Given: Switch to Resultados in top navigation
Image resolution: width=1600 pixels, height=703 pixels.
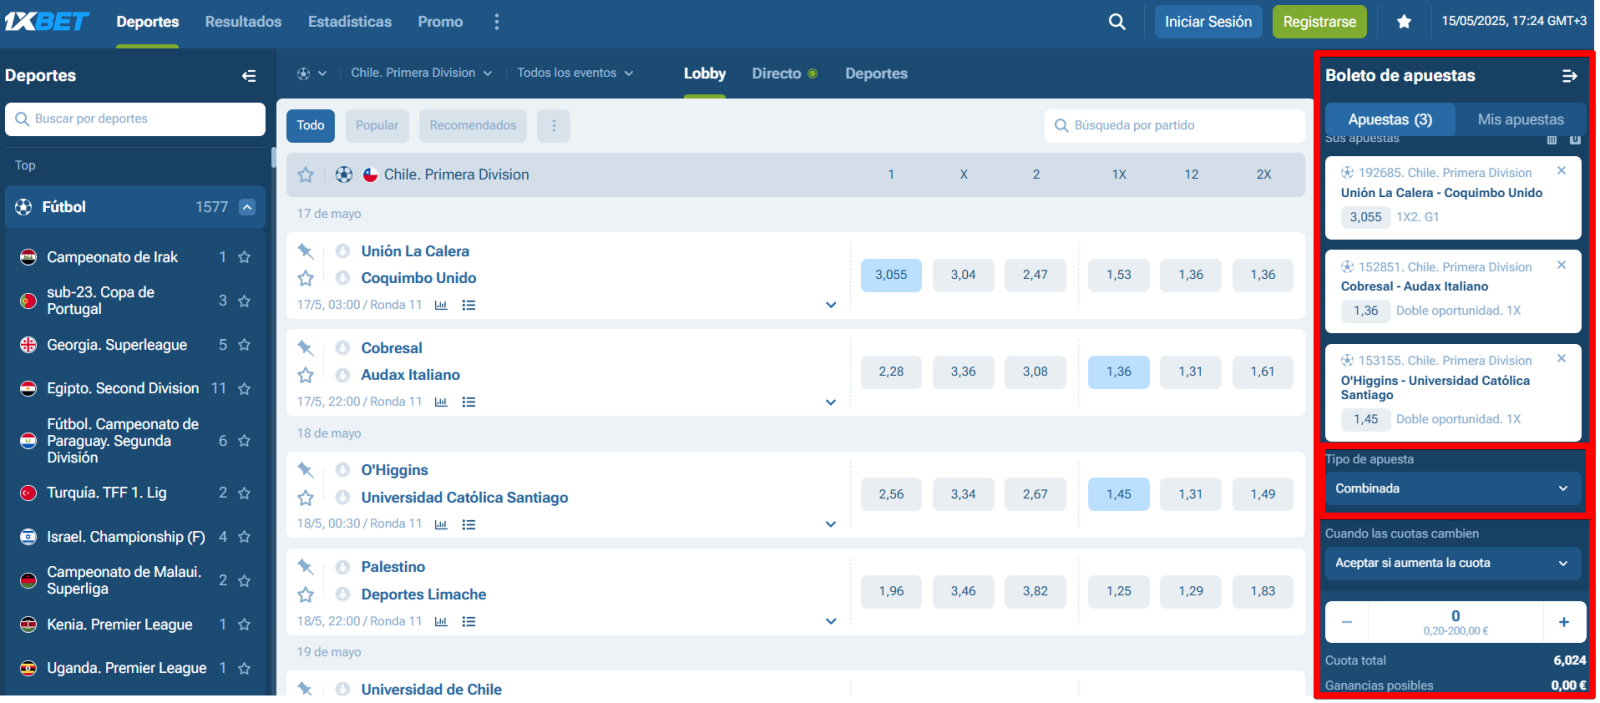Looking at the screenshot, I should (243, 21).
